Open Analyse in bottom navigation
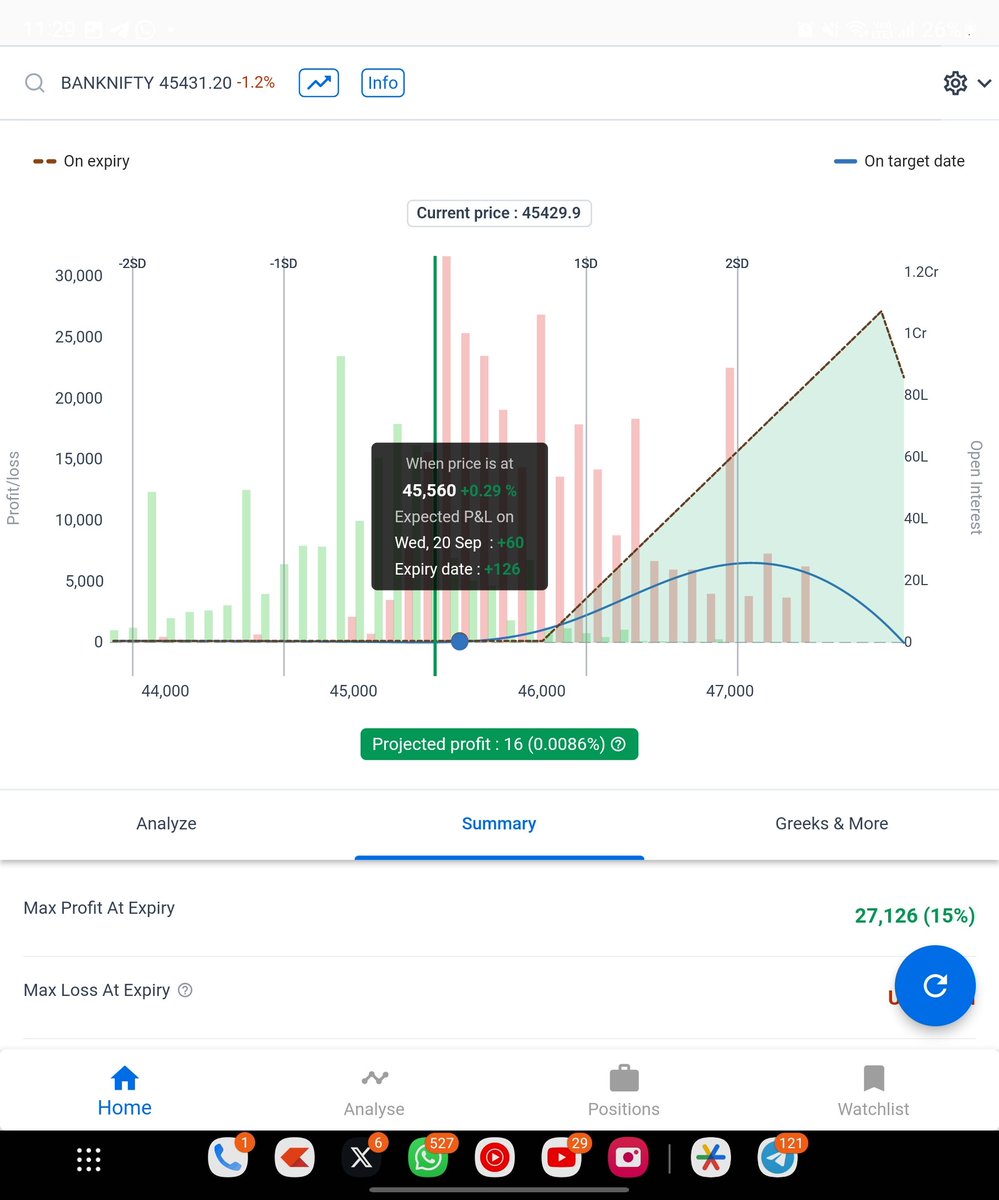Viewport: 999px width, 1200px height. click(374, 1092)
